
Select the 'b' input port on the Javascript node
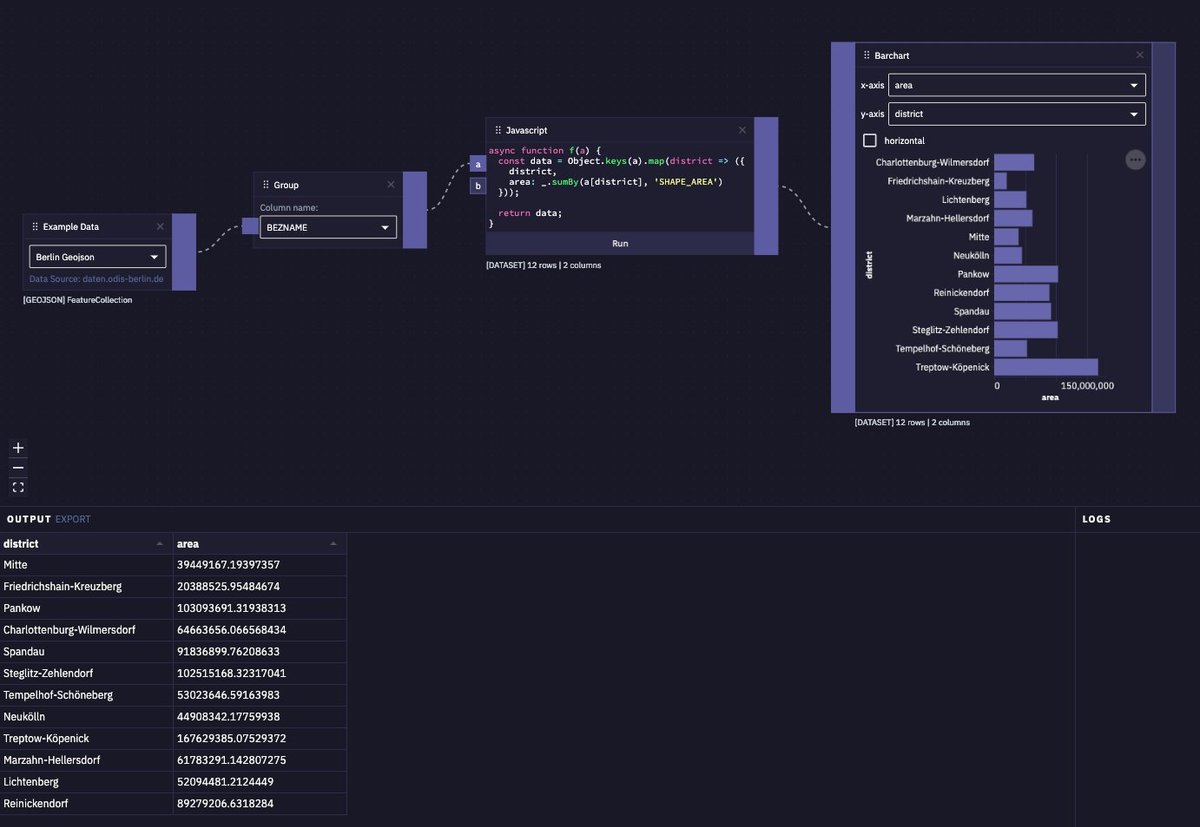point(477,184)
